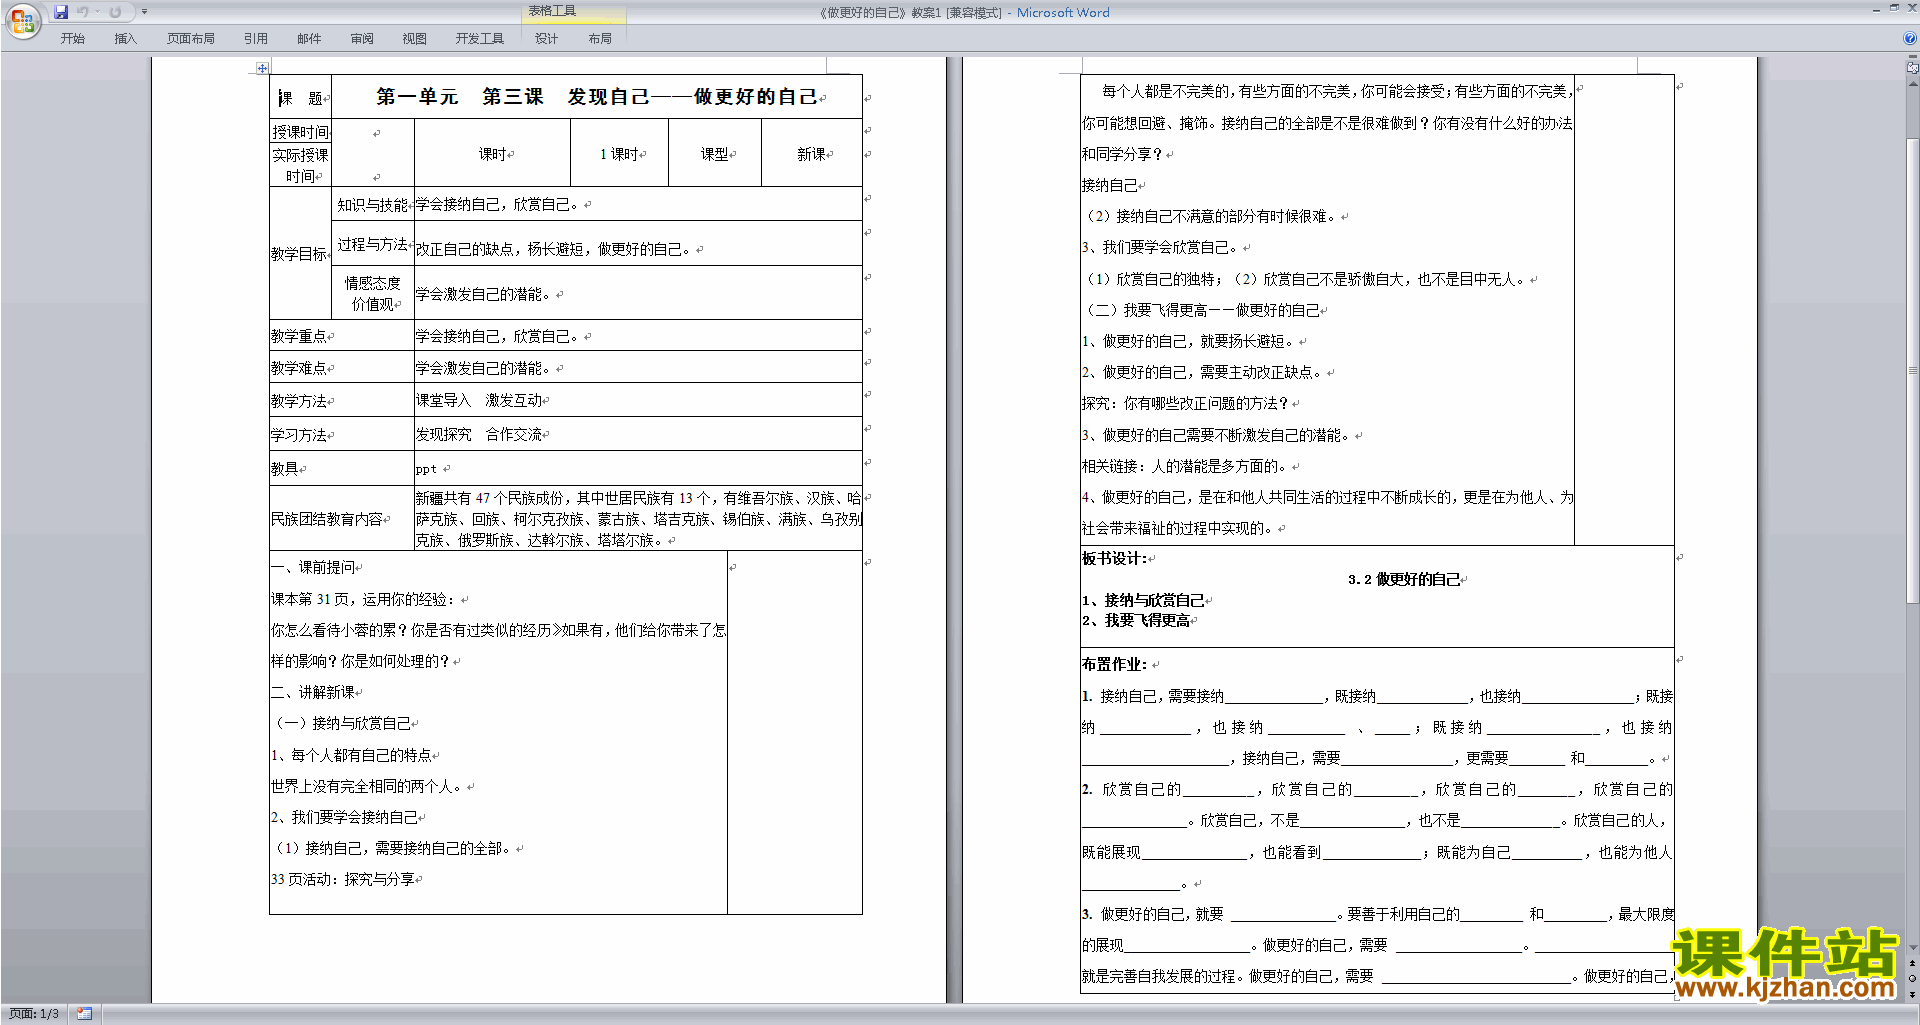
Task: Click the 教学重点 row label
Action: coord(300,337)
